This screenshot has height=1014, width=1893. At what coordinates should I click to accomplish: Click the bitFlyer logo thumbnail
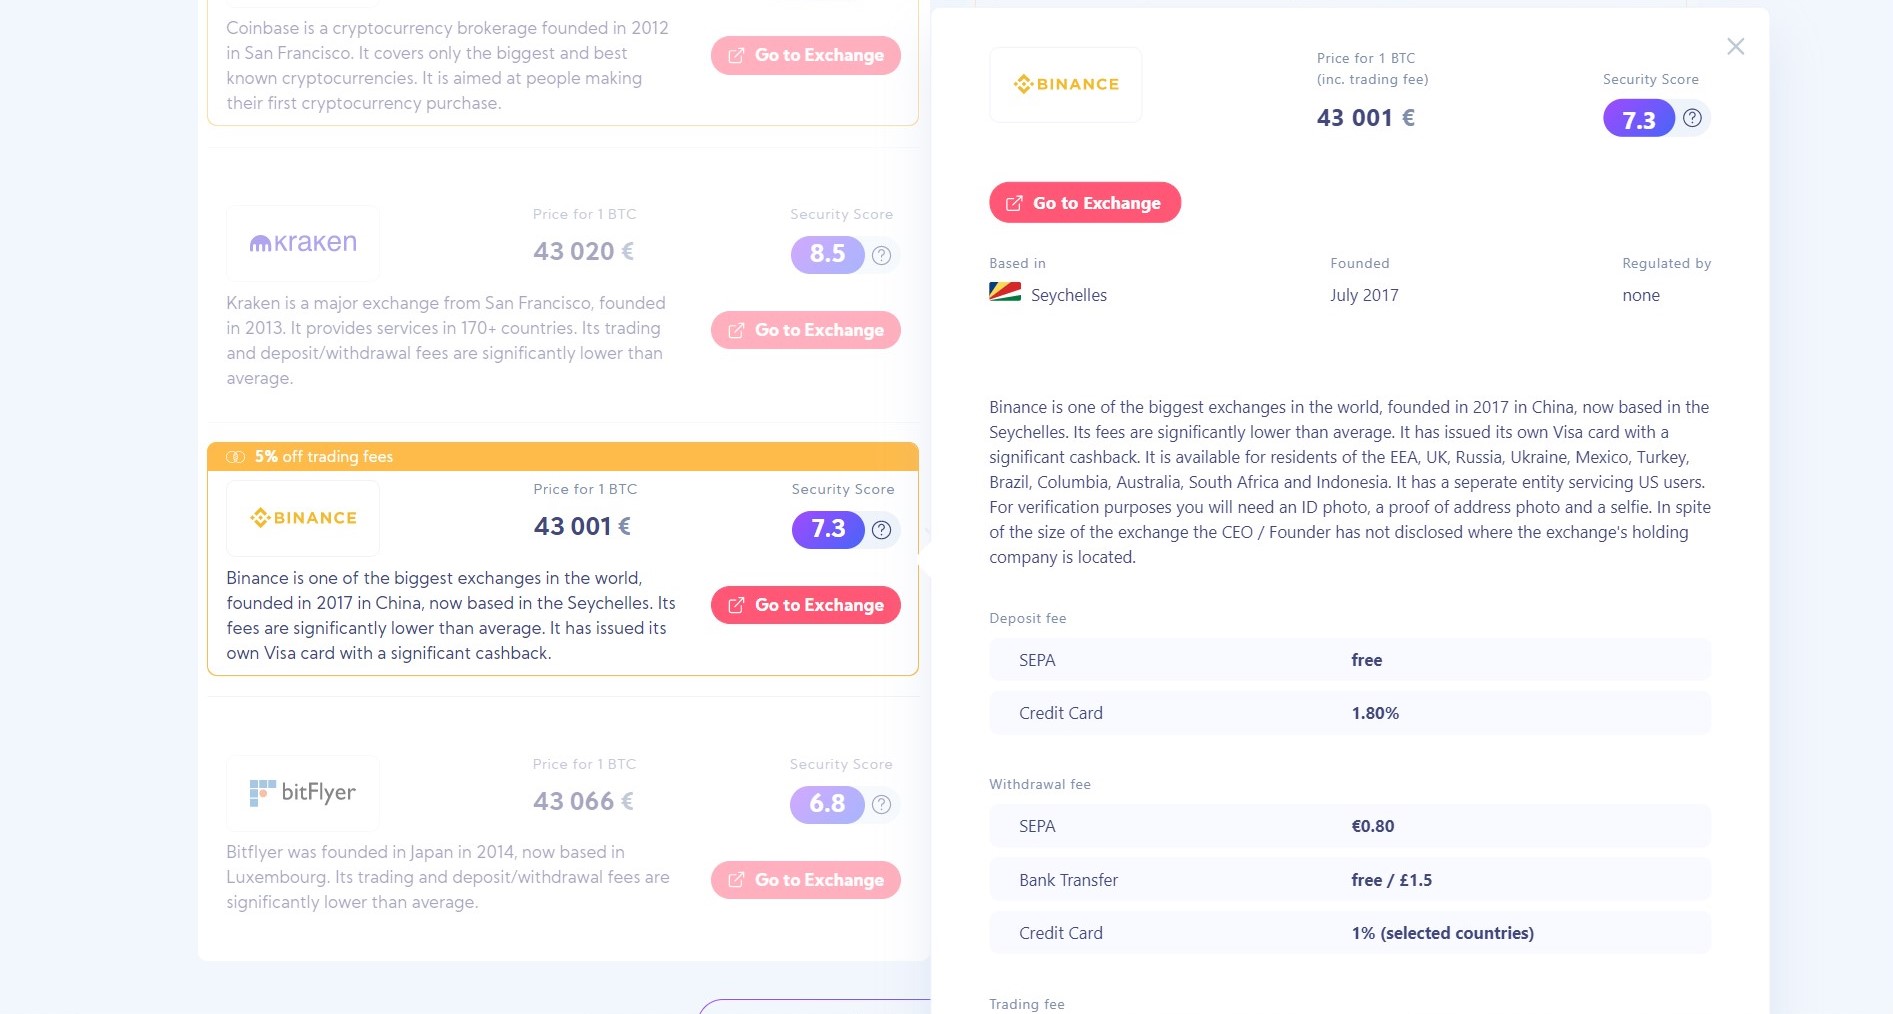[303, 793]
